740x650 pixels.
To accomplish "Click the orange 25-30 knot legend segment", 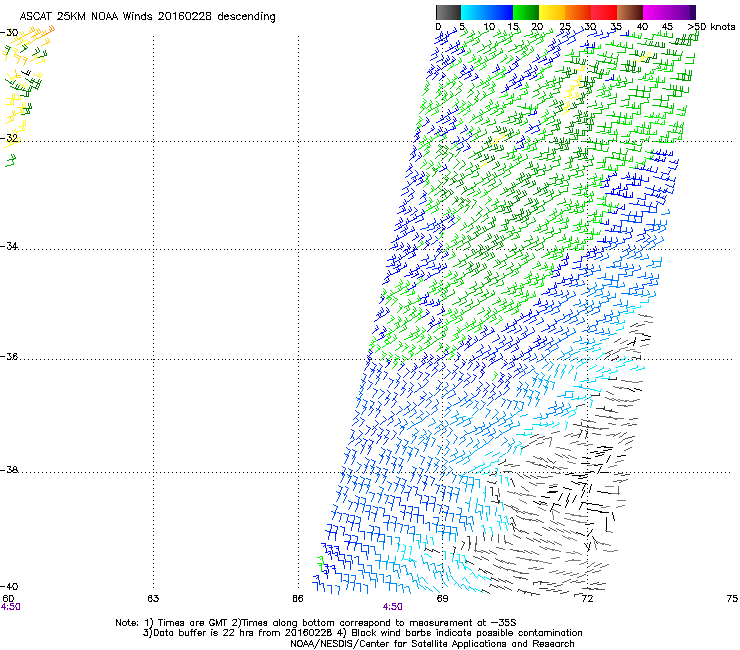I will pyautogui.click(x=578, y=12).
